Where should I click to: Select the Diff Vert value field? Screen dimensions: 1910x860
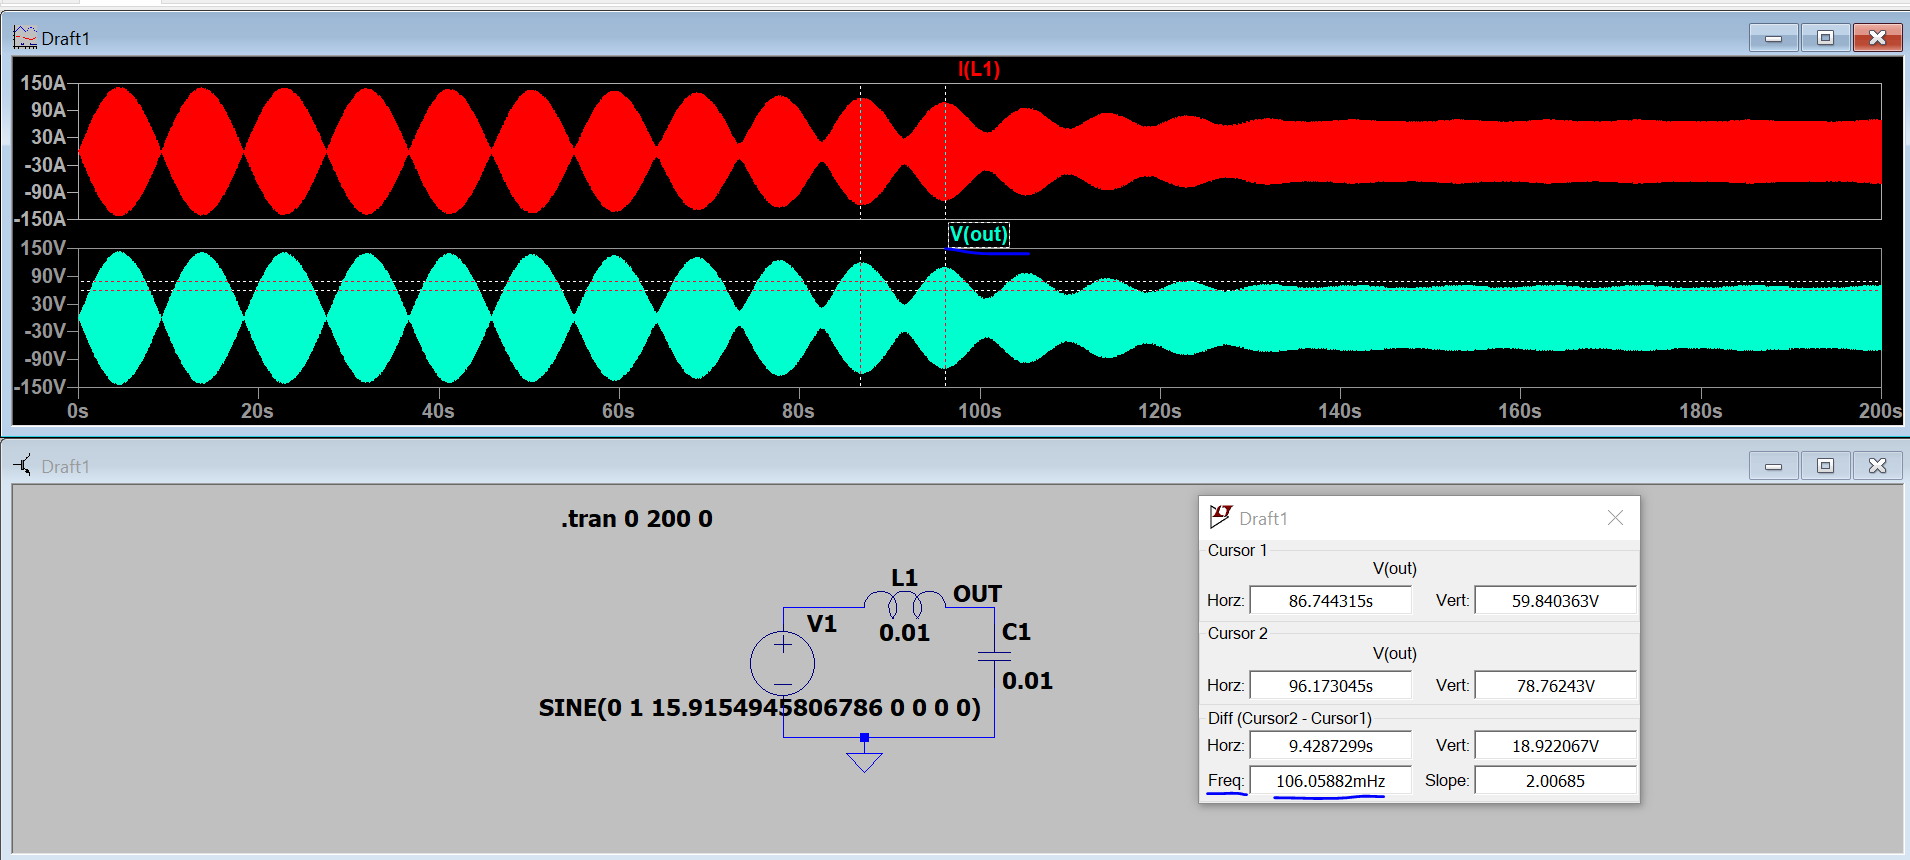pos(1555,745)
